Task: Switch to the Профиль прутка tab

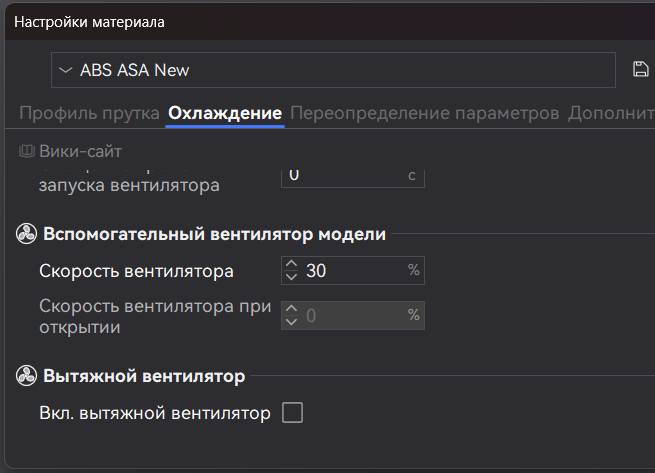Action: pyautogui.click(x=89, y=113)
